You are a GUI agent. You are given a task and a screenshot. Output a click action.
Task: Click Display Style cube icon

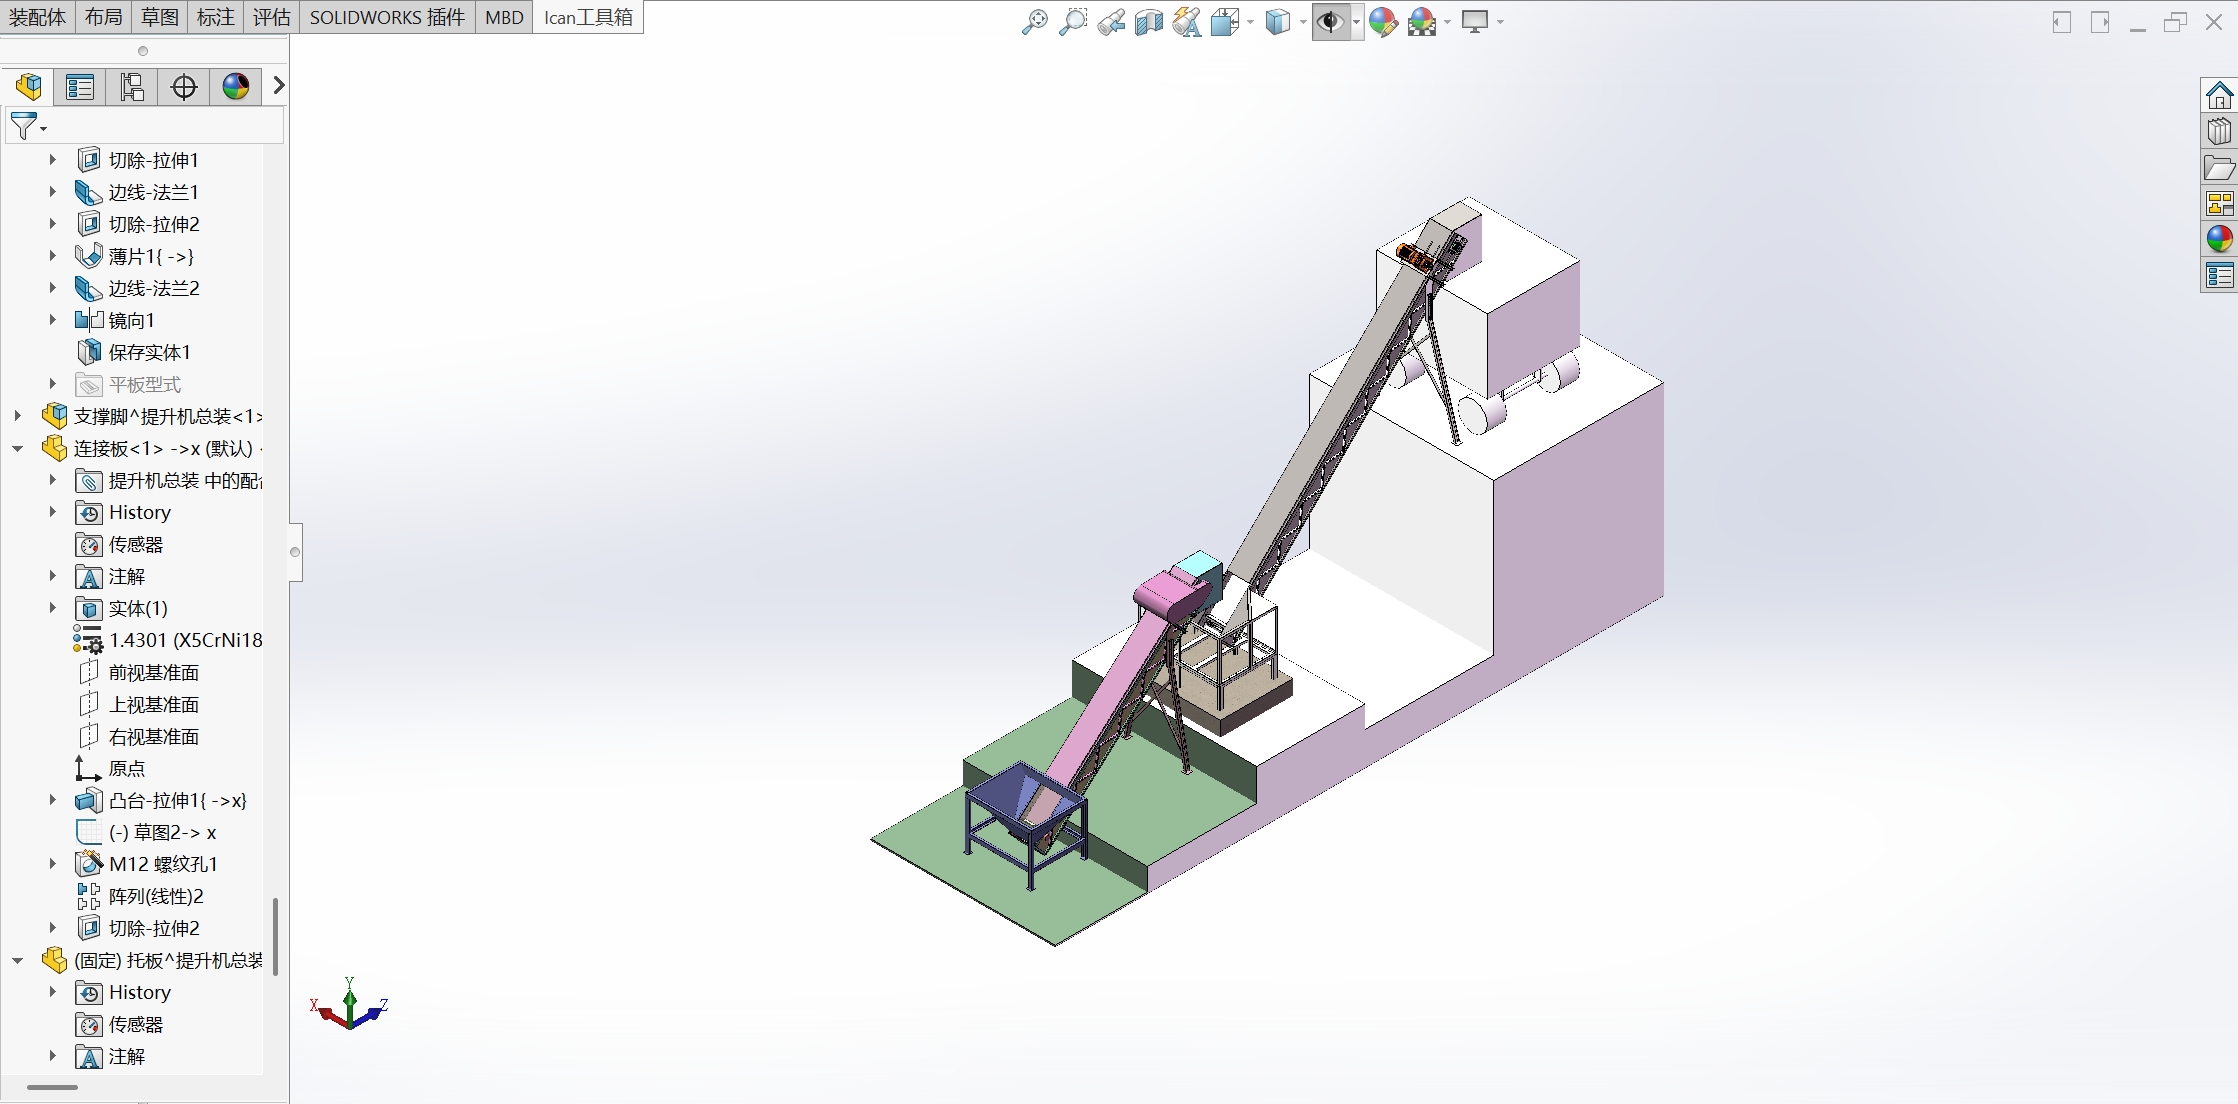(x=1278, y=22)
